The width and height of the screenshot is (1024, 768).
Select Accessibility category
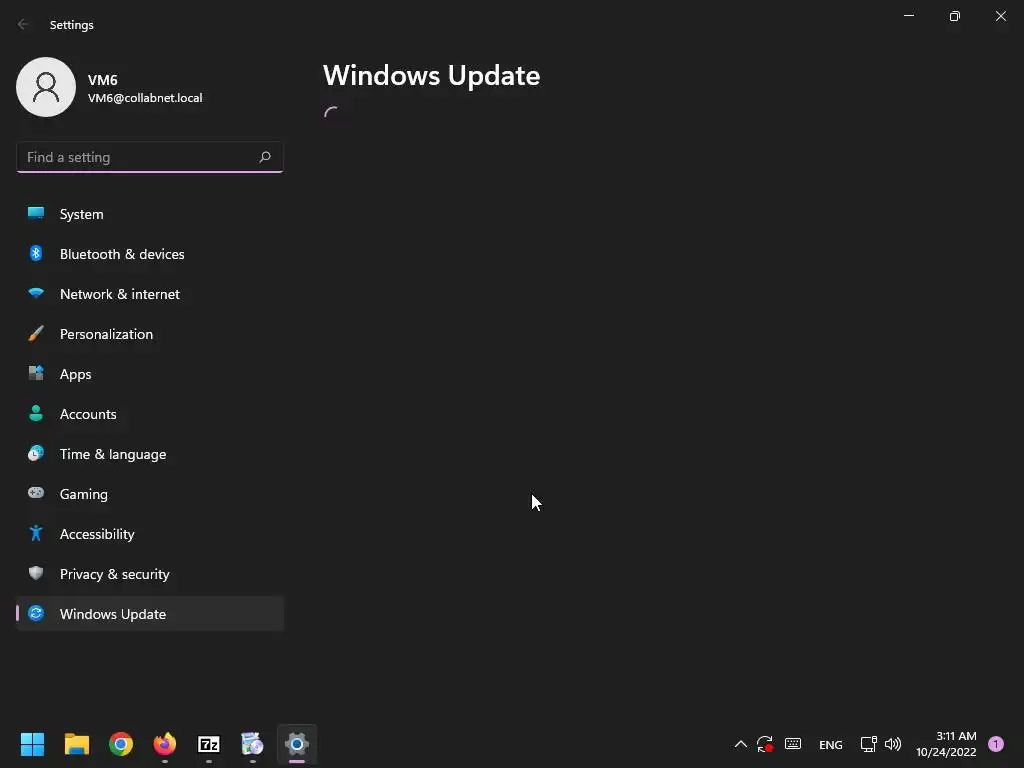pos(150,534)
